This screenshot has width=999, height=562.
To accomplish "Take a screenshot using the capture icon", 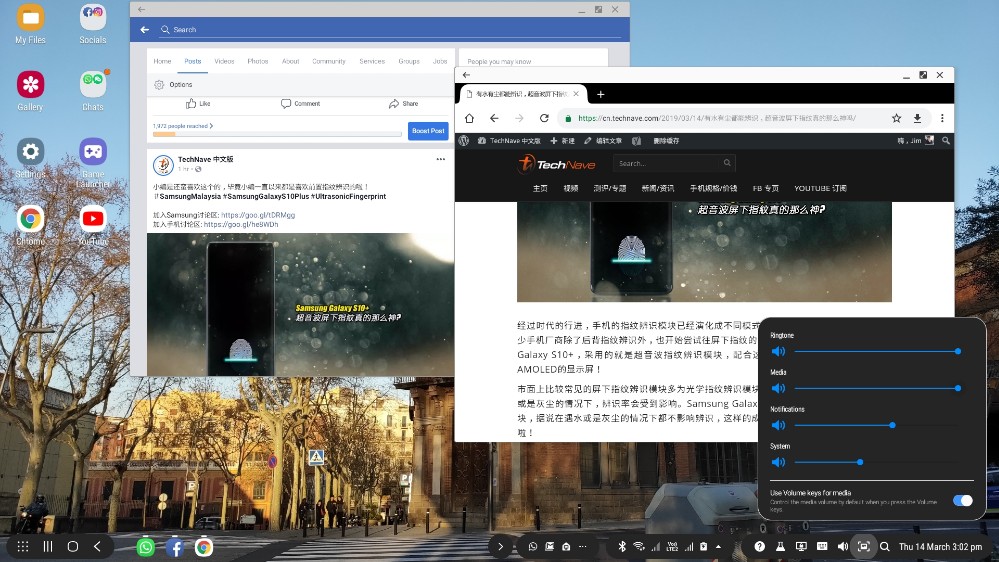I will 863,547.
